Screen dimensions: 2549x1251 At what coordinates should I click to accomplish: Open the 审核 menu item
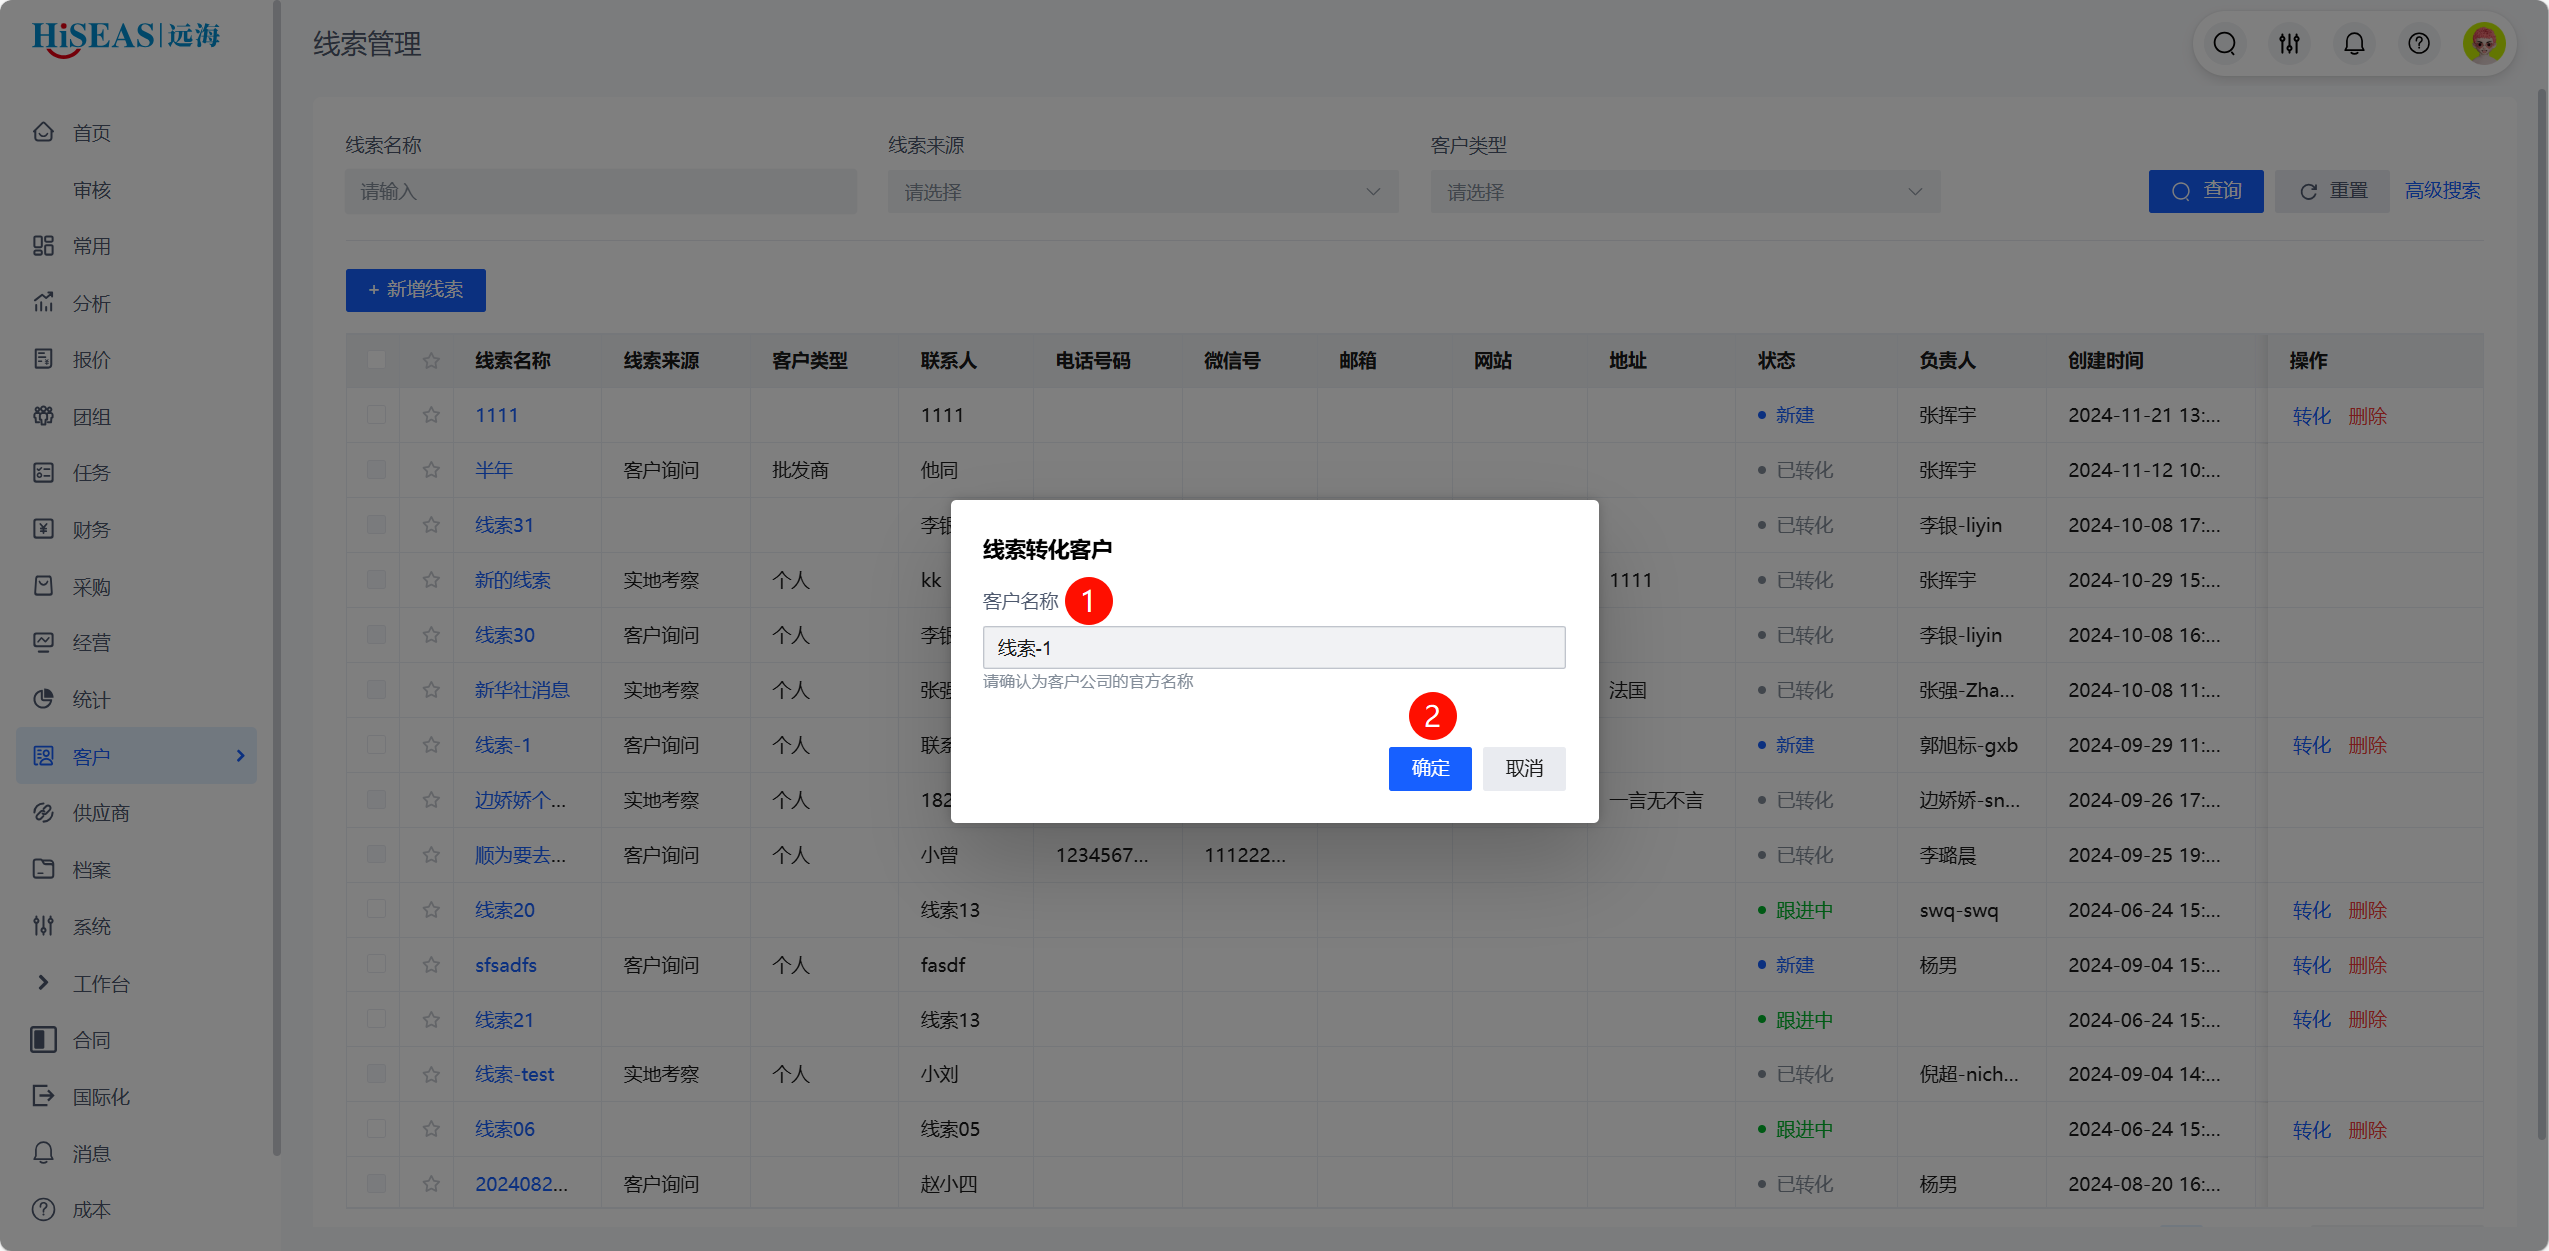point(91,189)
